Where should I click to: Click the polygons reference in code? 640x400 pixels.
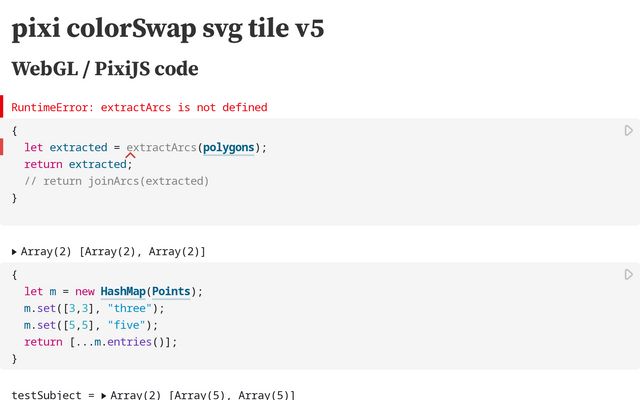tap(228, 148)
